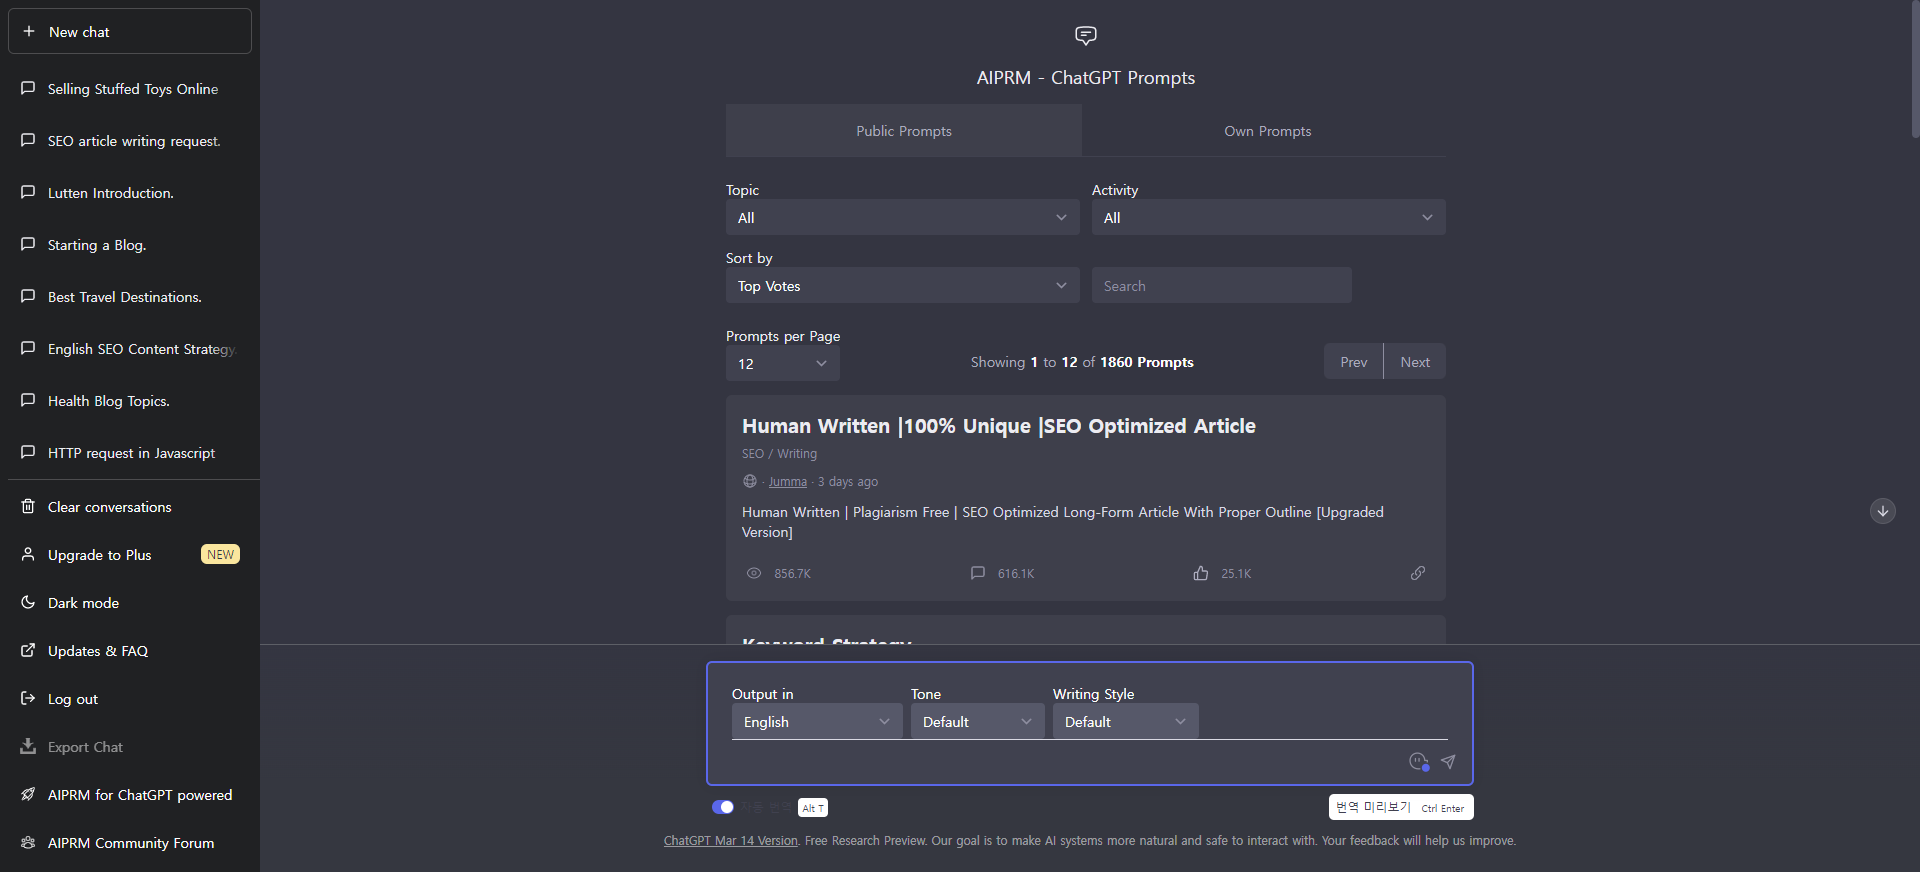Open the SEO article writing request chat

coord(130,141)
